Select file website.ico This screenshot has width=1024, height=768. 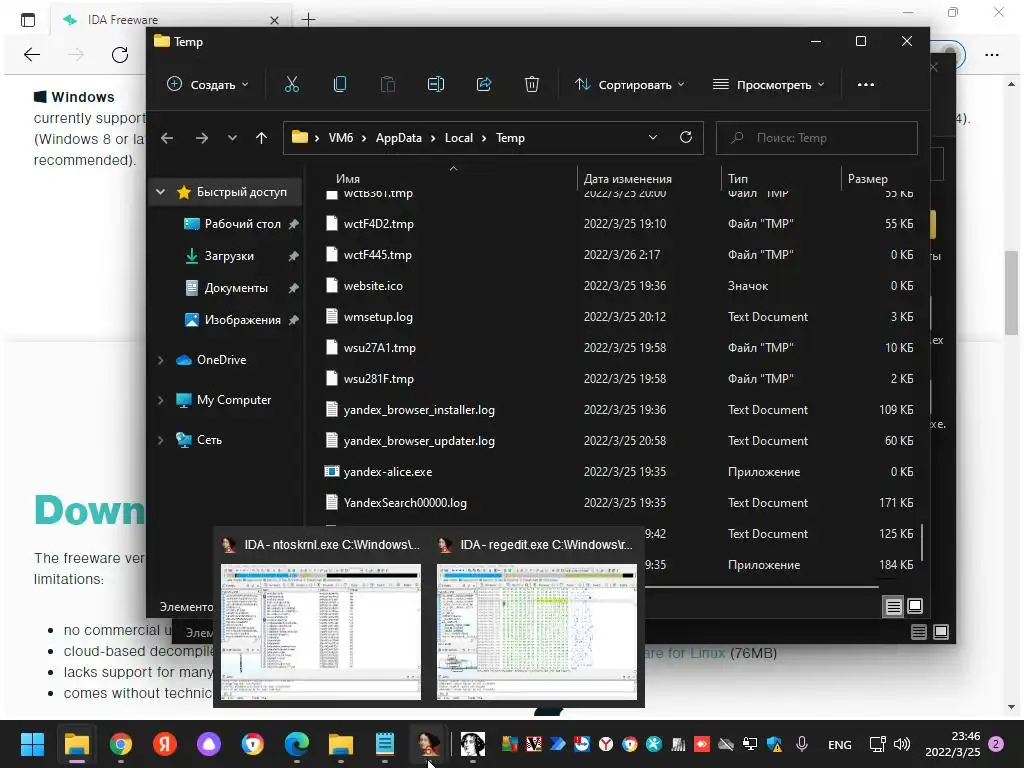point(373,286)
